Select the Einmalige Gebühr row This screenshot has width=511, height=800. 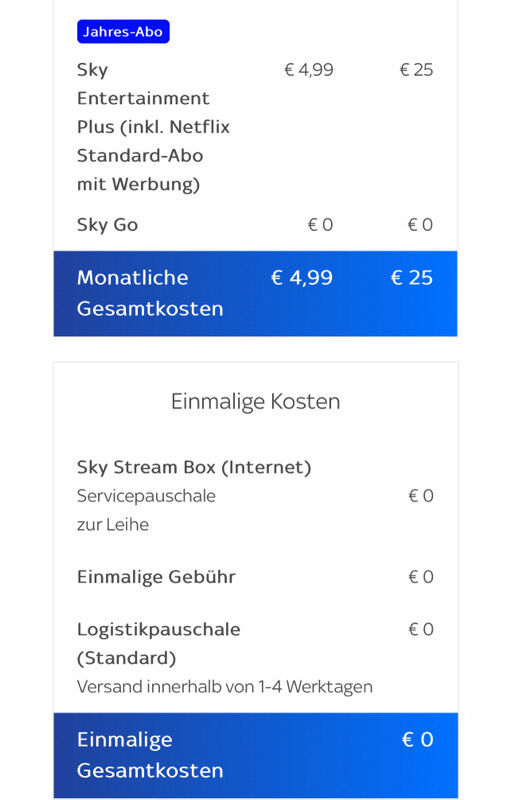point(256,577)
